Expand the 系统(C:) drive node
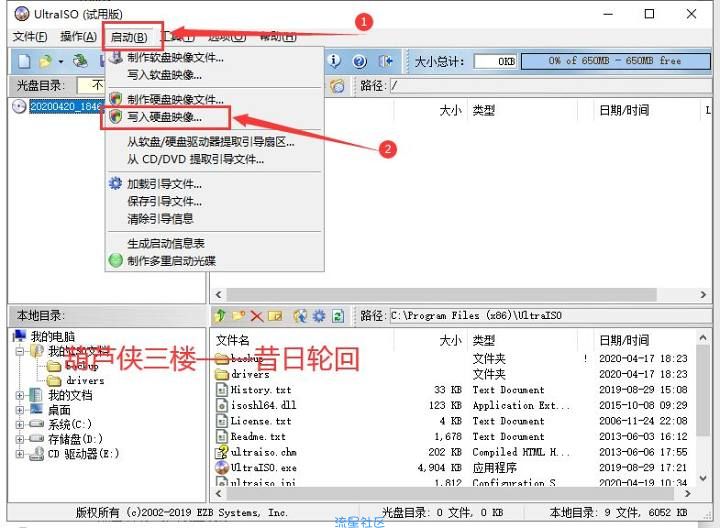720x528 pixels. pyautogui.click(x=21, y=424)
